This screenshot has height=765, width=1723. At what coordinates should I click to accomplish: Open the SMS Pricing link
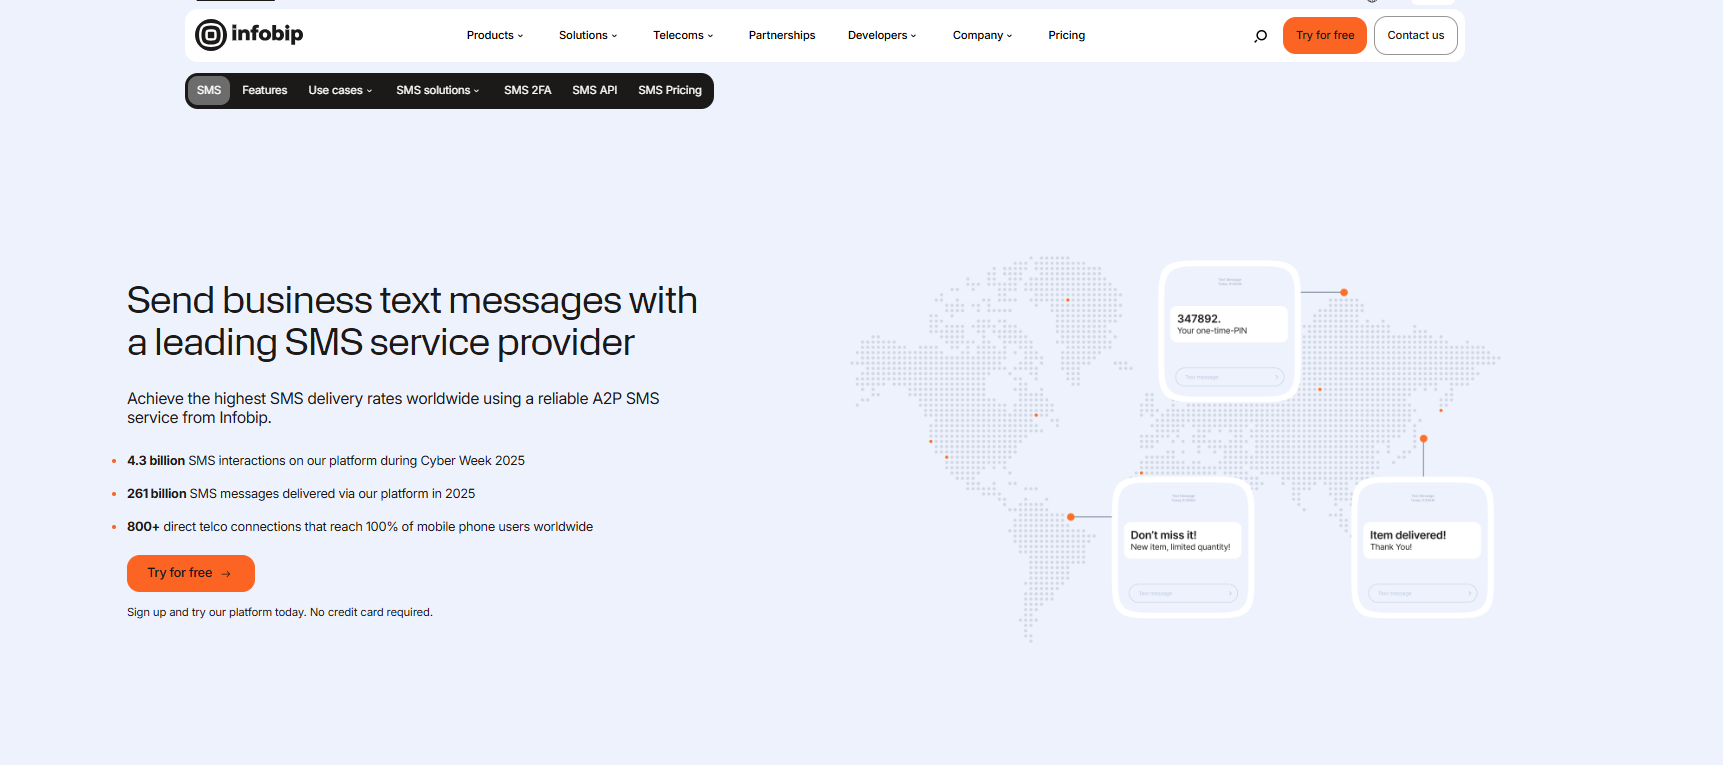click(670, 90)
